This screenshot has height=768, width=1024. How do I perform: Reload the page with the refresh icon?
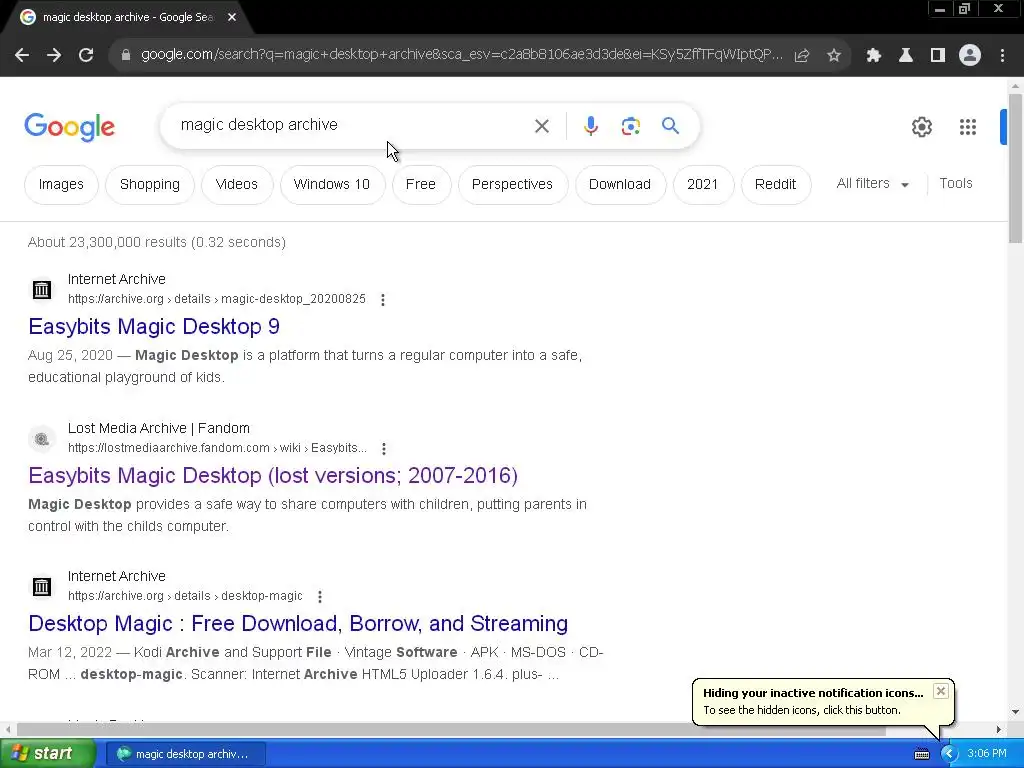click(x=86, y=56)
